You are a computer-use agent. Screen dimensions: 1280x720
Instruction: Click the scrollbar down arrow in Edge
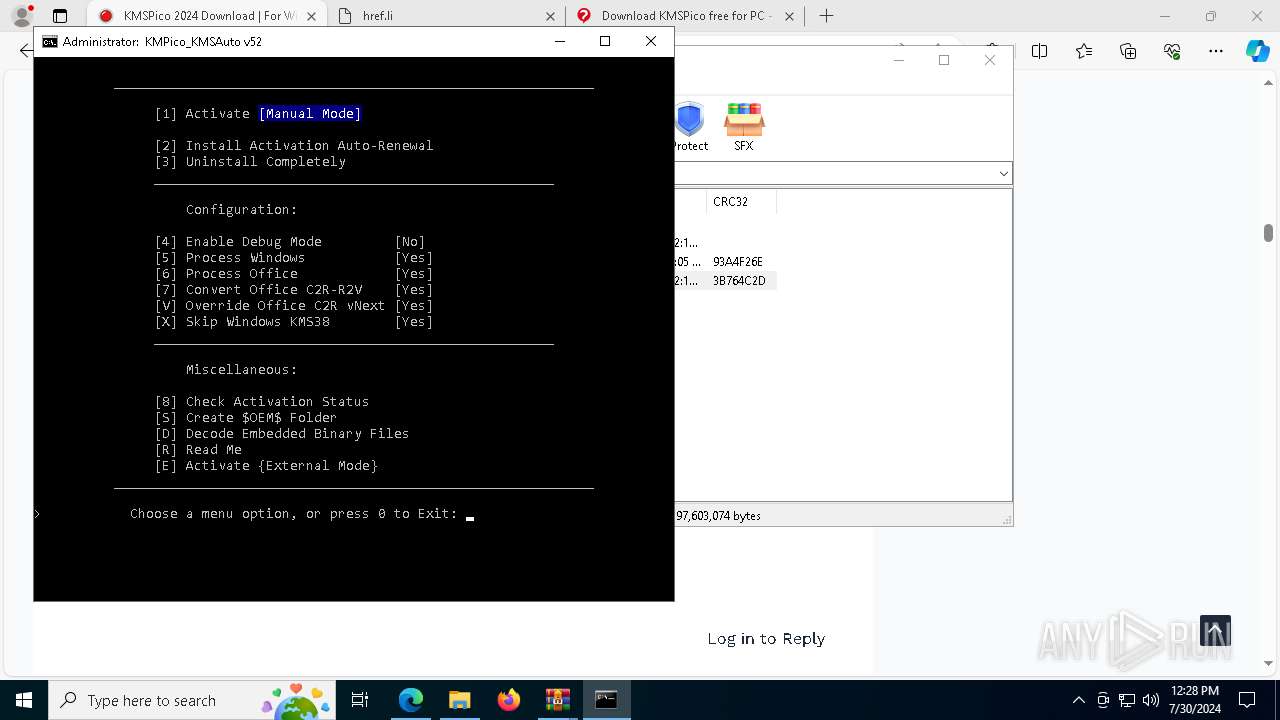pyautogui.click(x=1268, y=663)
